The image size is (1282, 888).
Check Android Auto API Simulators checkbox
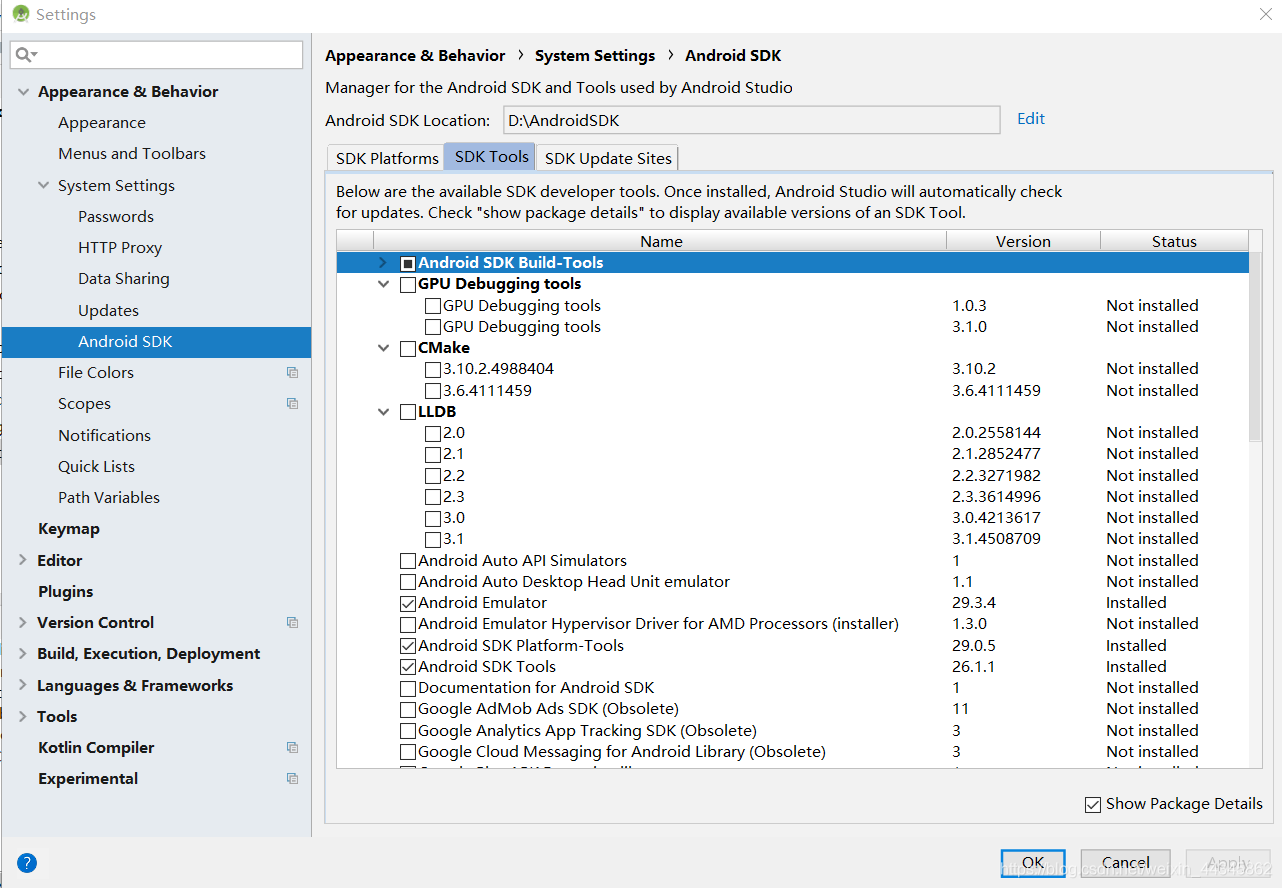[407, 561]
